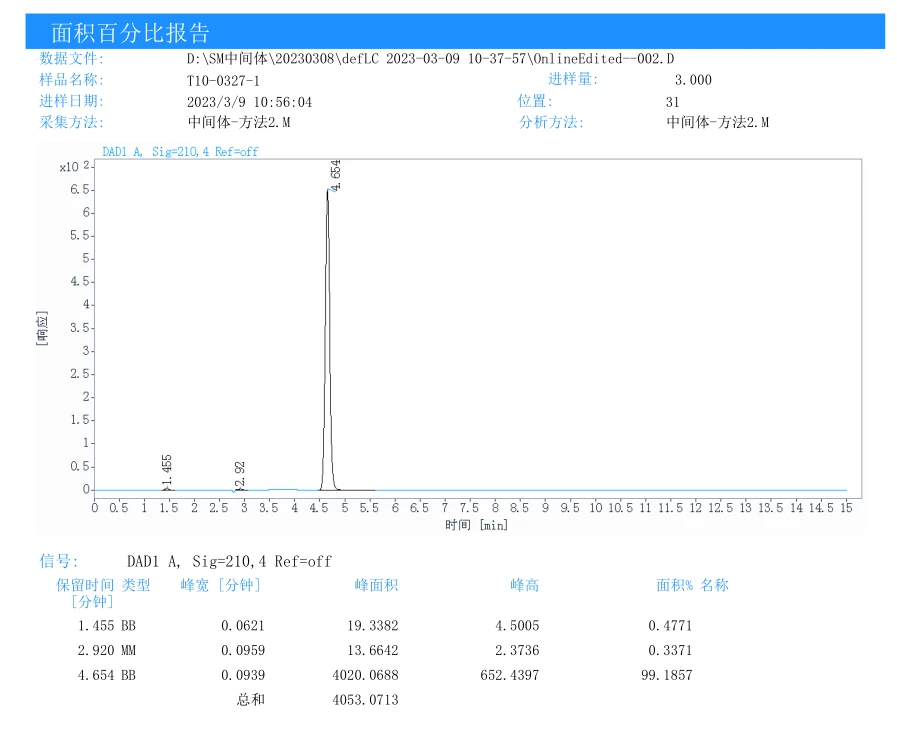Click the 进样日期 label

point(72,101)
